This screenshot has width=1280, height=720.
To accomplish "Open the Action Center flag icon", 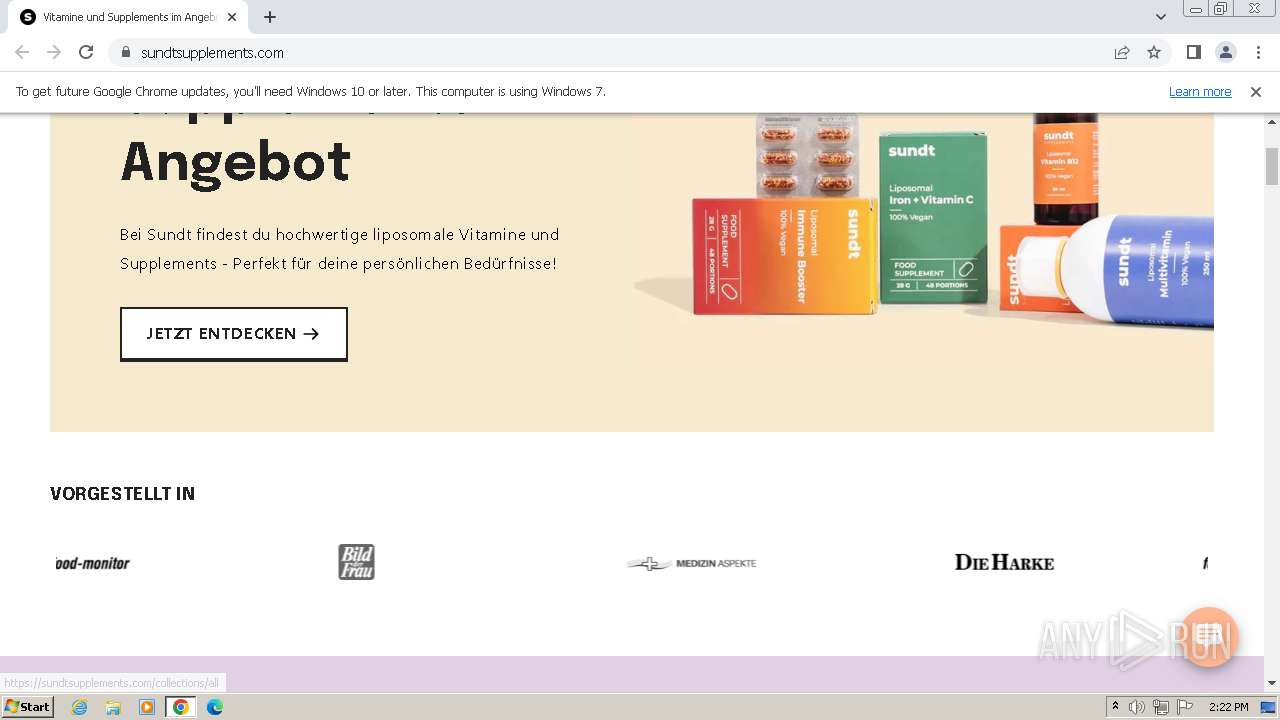I will (1185, 707).
